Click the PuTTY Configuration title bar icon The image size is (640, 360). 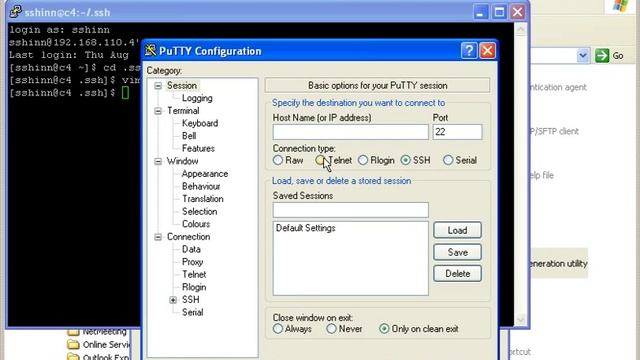pyautogui.click(x=151, y=51)
